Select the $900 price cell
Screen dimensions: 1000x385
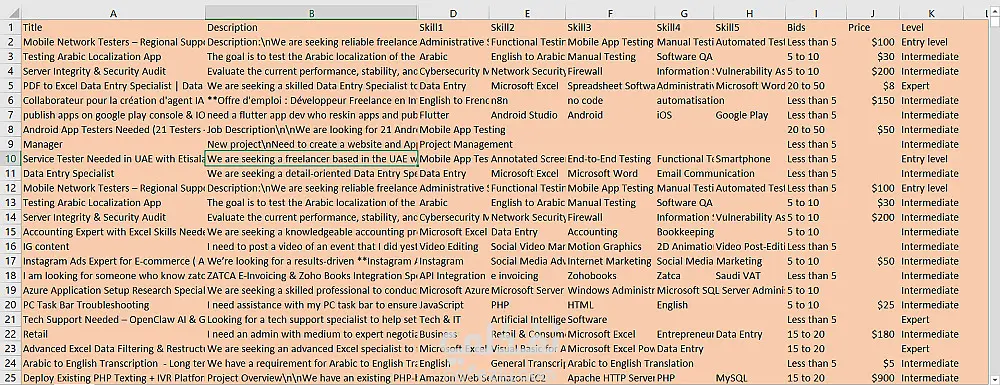[x=873, y=378]
